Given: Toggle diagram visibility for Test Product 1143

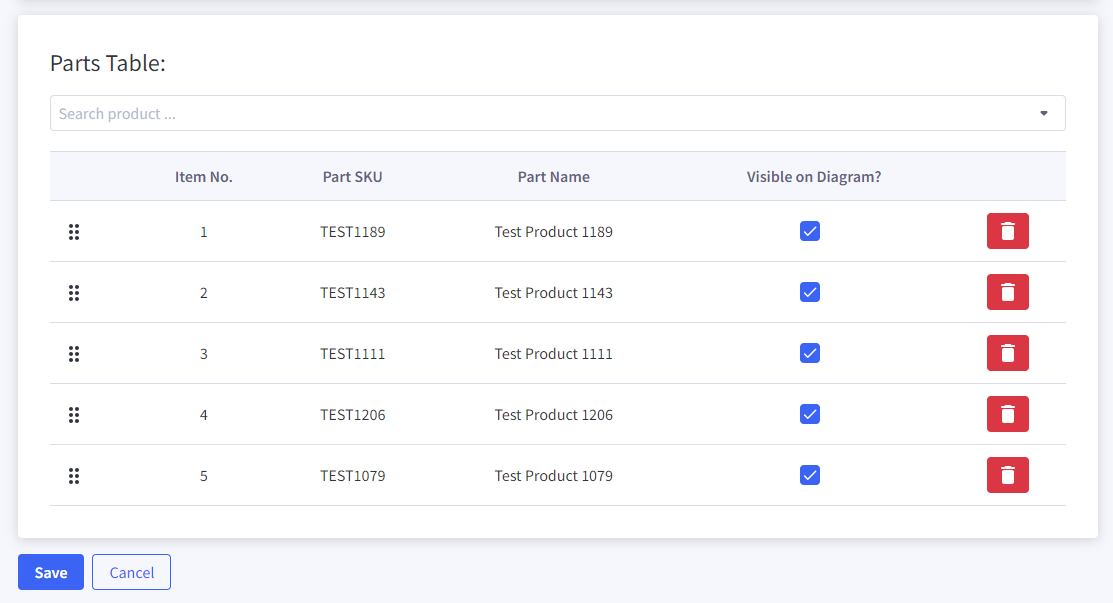Looking at the screenshot, I should coord(809,292).
